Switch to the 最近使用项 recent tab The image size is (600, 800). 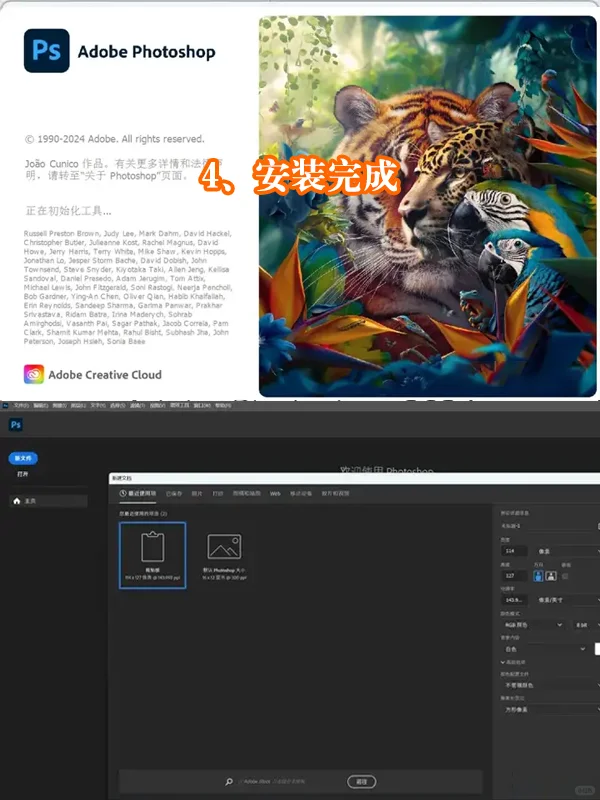(138, 494)
